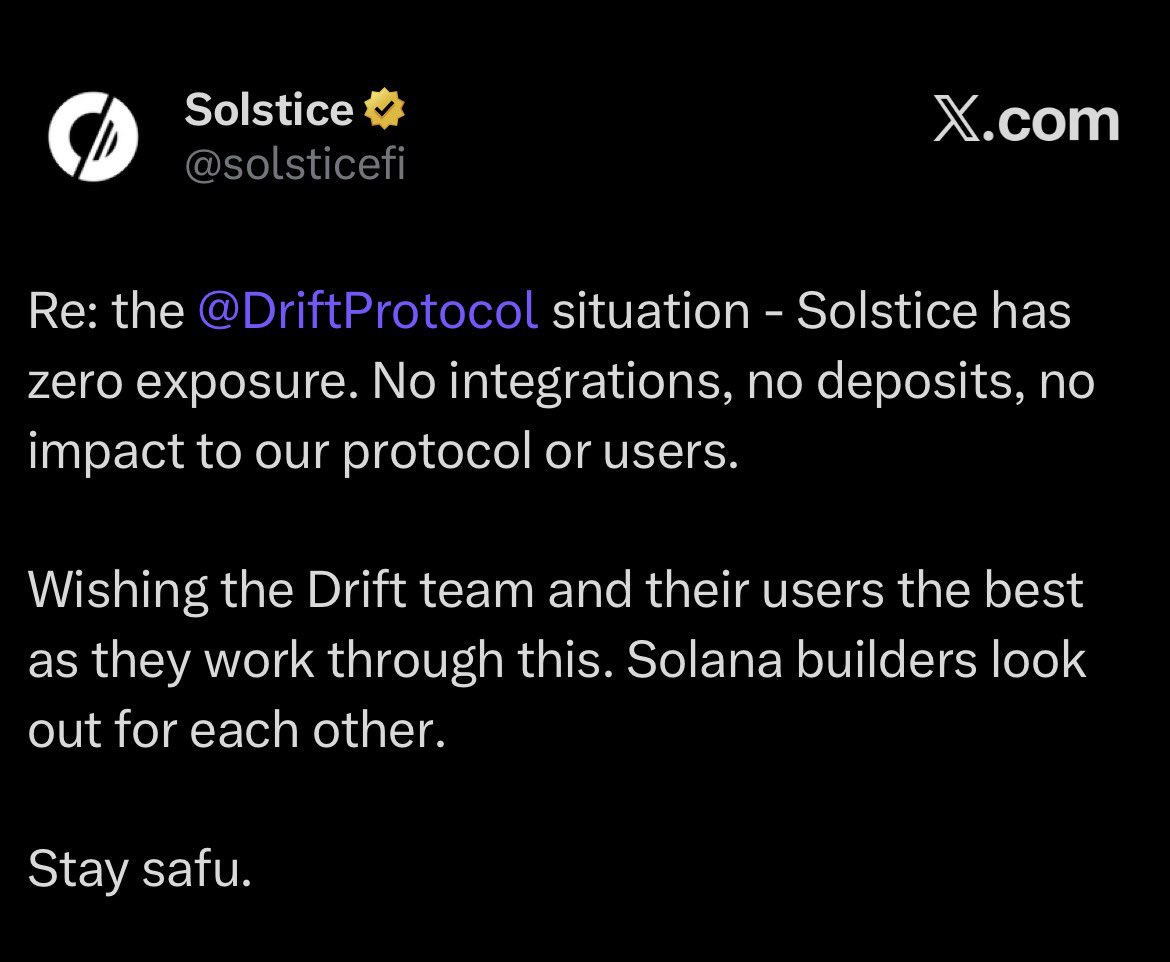Click the "Stay safu." line
Viewport: 1170px width, 962px height.
139,869
